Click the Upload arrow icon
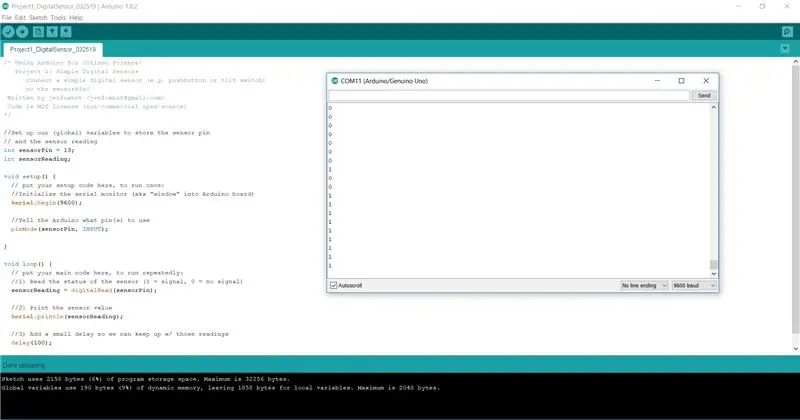Image resolution: width=800 pixels, height=420 pixels. tap(22, 32)
